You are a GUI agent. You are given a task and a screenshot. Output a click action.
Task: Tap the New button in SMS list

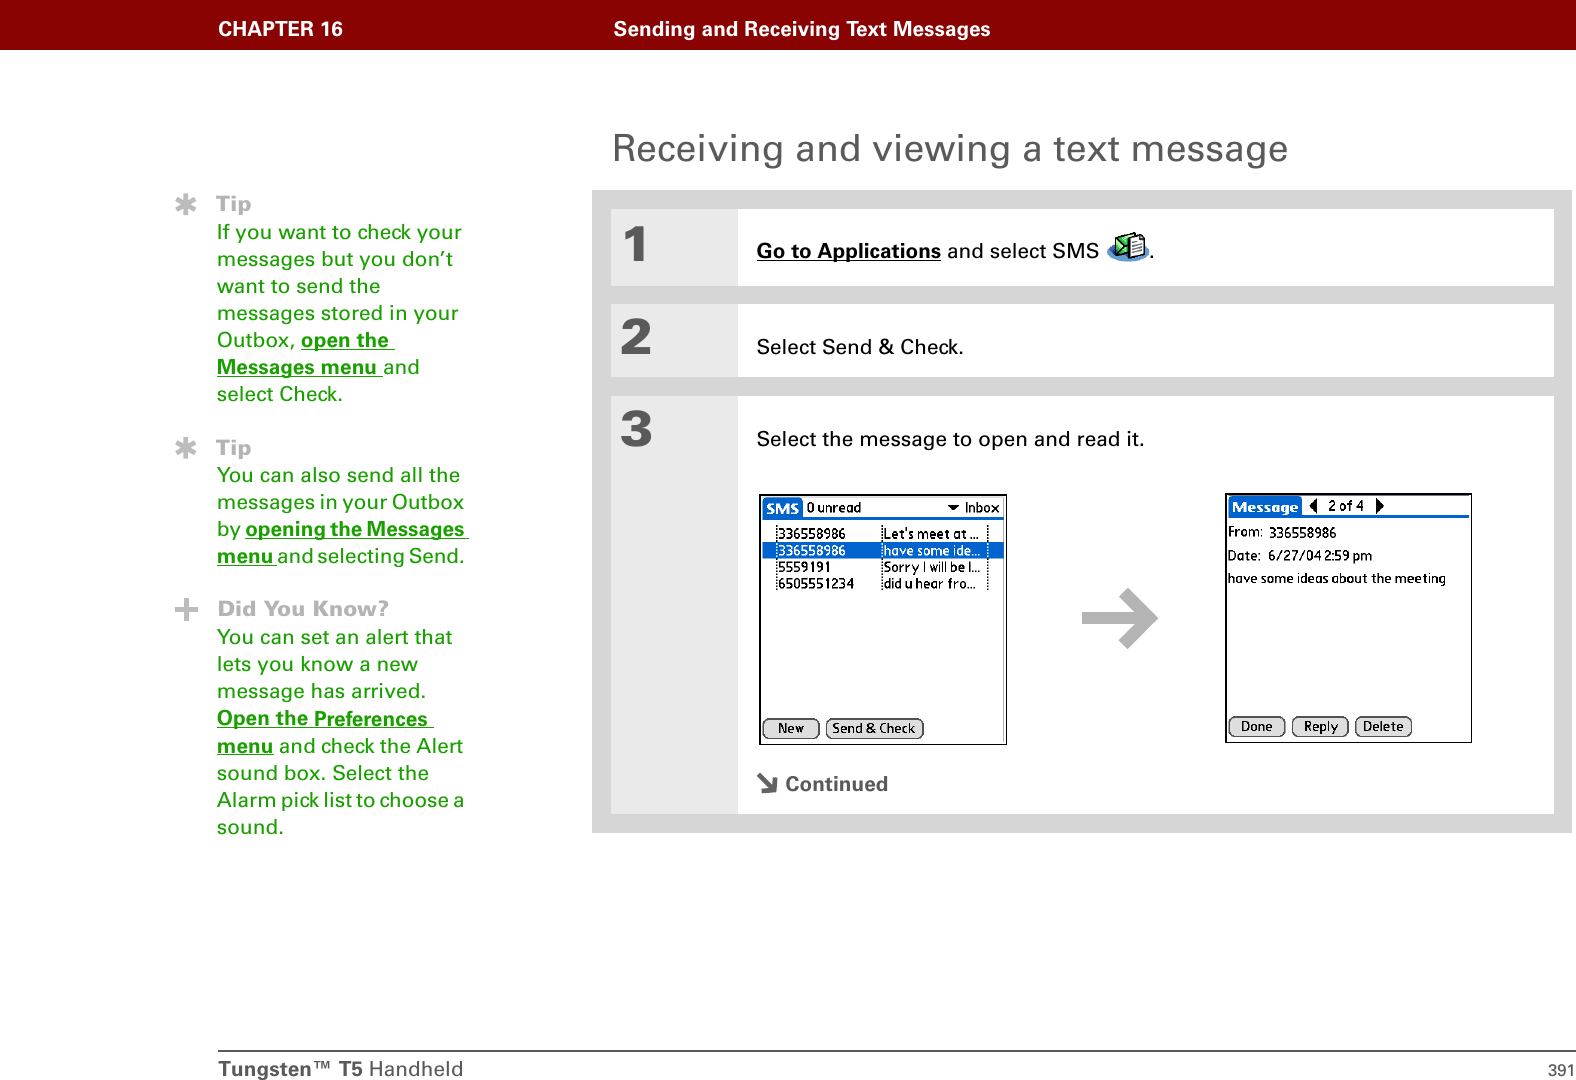click(x=791, y=728)
